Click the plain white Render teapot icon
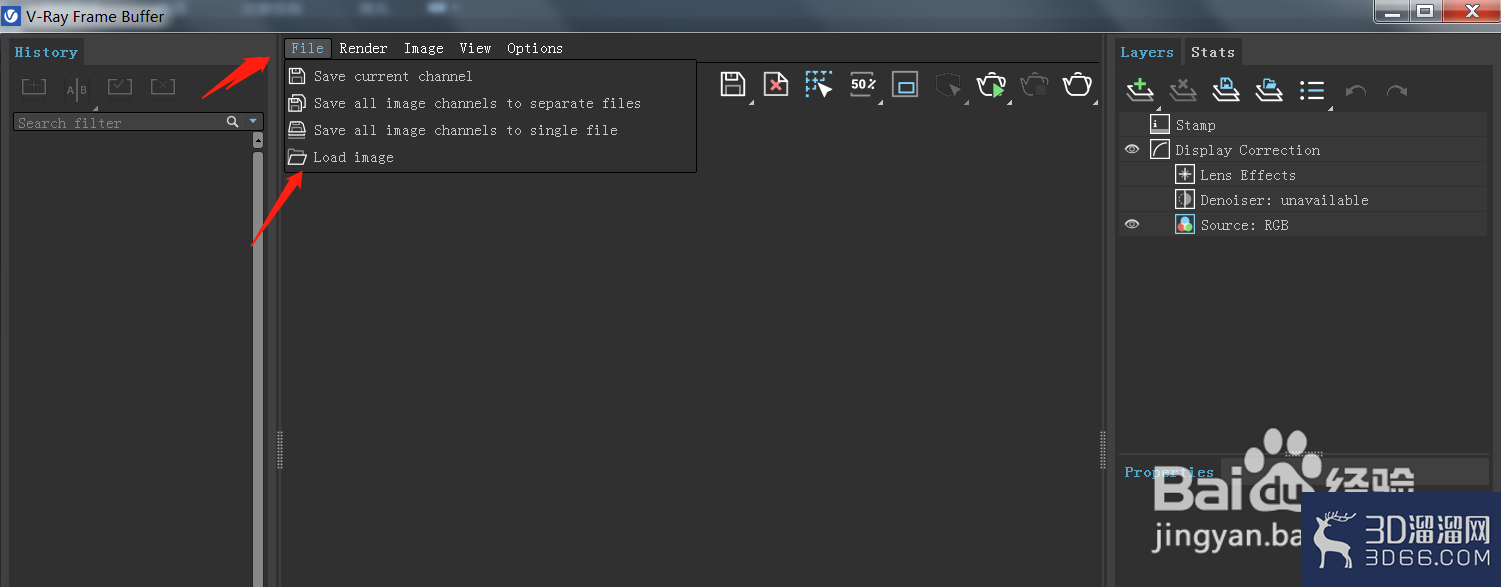The width and height of the screenshot is (1501, 587). 1077,85
